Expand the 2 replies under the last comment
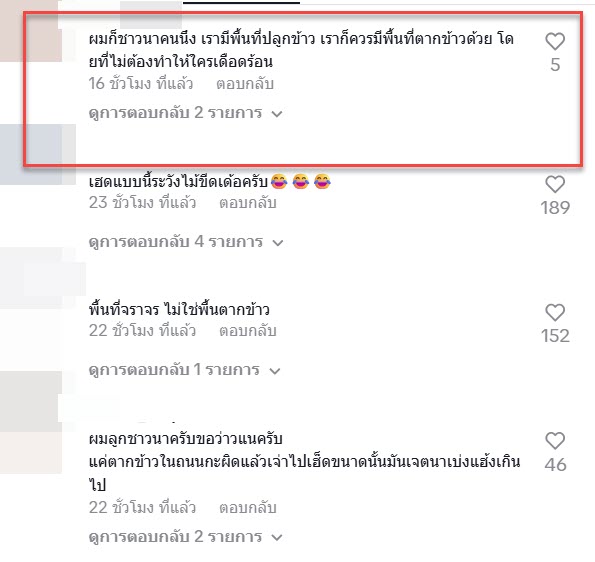 [186, 537]
